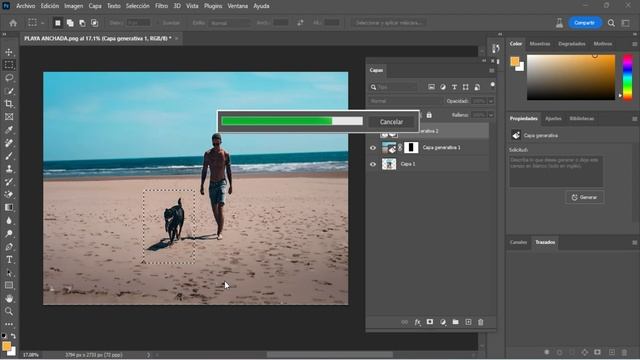Select the Spot Healing Brush tool
This screenshot has height=360, width=640.
(x=9, y=143)
